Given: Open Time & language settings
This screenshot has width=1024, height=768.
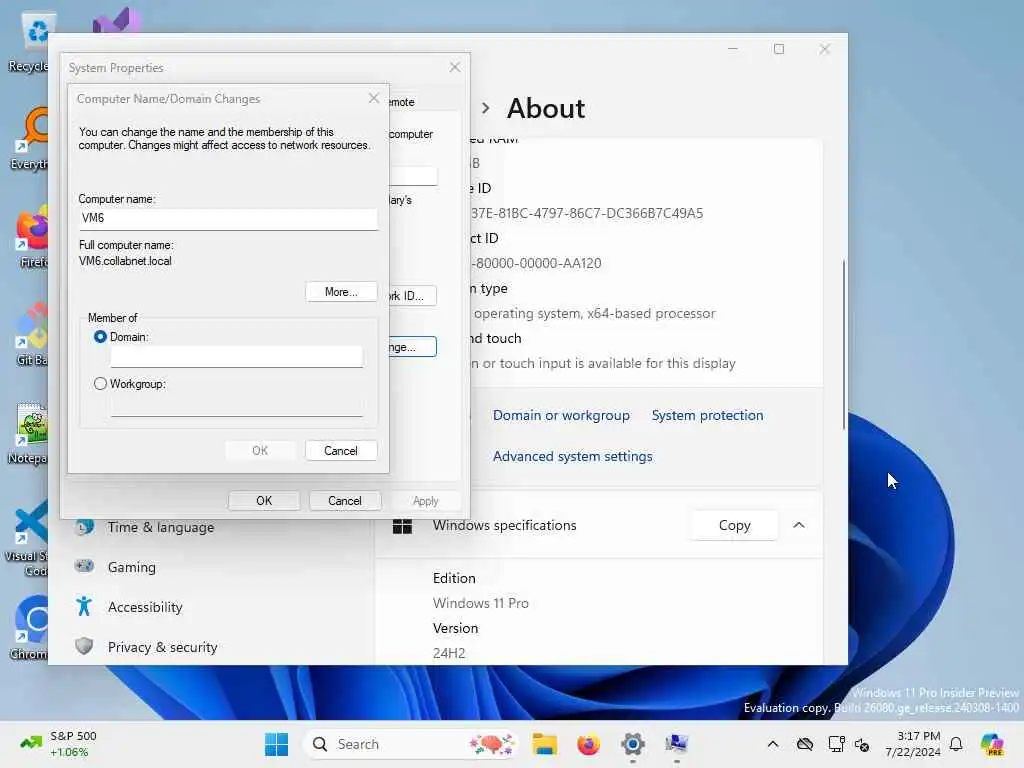Looking at the screenshot, I should coord(161,527).
